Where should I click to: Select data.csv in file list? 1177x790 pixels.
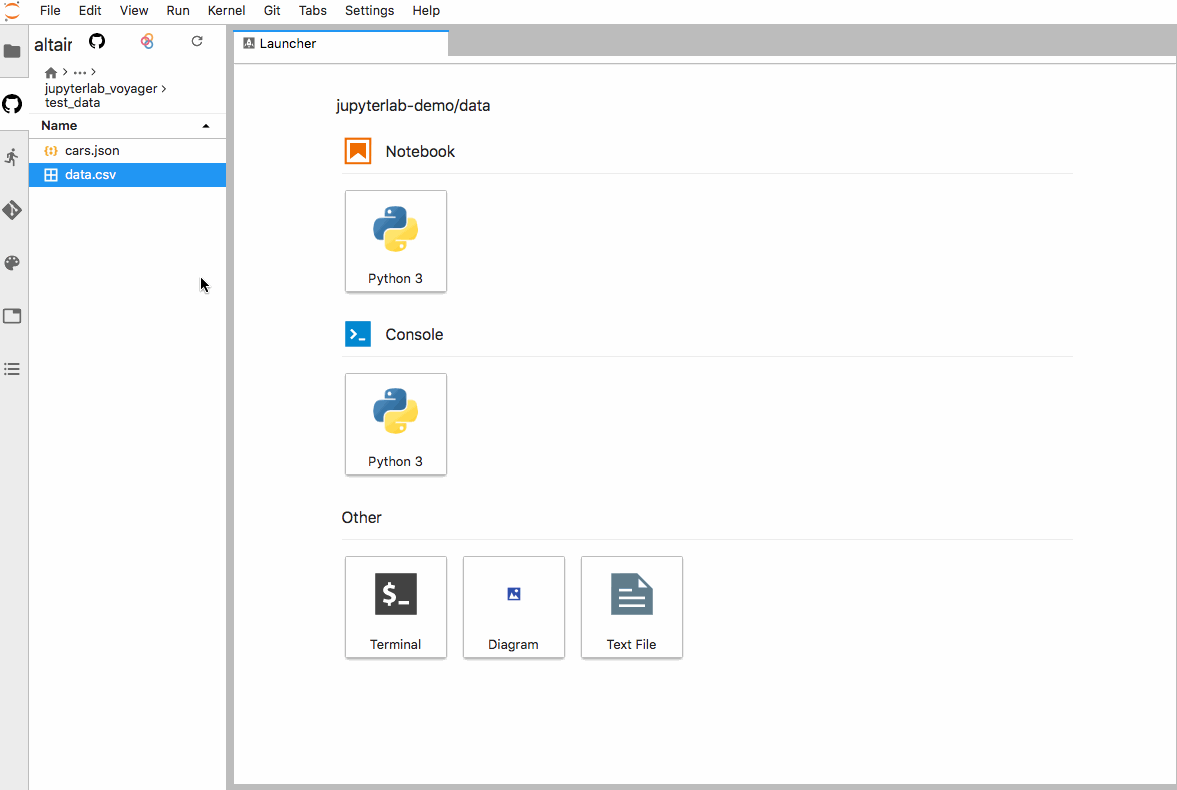click(x=128, y=175)
